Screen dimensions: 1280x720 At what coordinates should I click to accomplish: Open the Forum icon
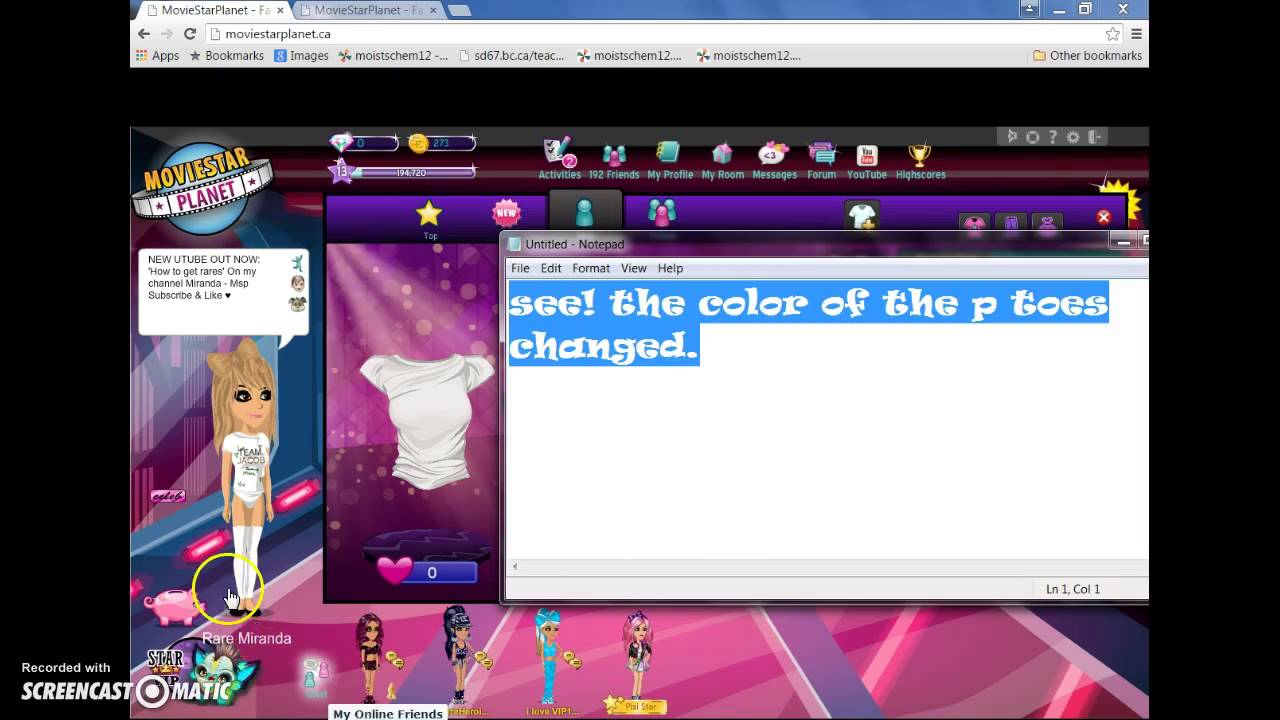[821, 160]
